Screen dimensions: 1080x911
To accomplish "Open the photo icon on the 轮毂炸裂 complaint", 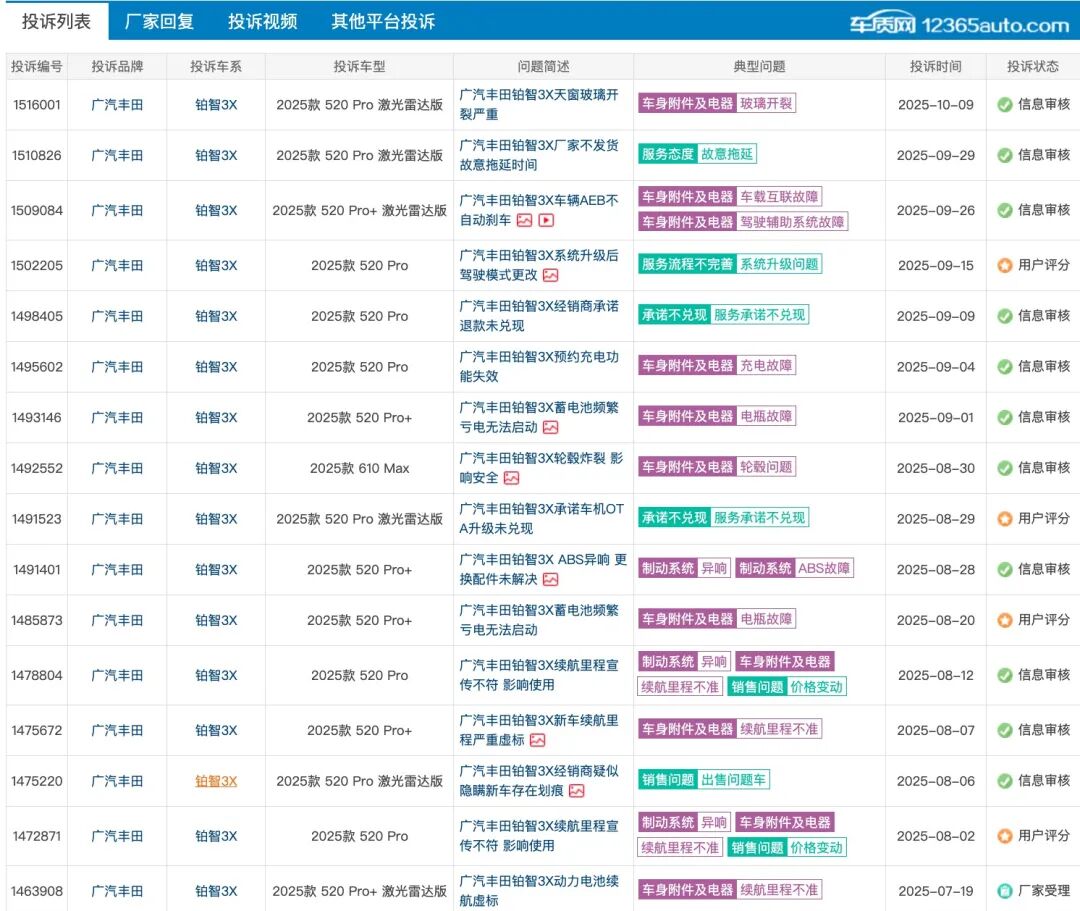I will pyautogui.click(x=512, y=478).
